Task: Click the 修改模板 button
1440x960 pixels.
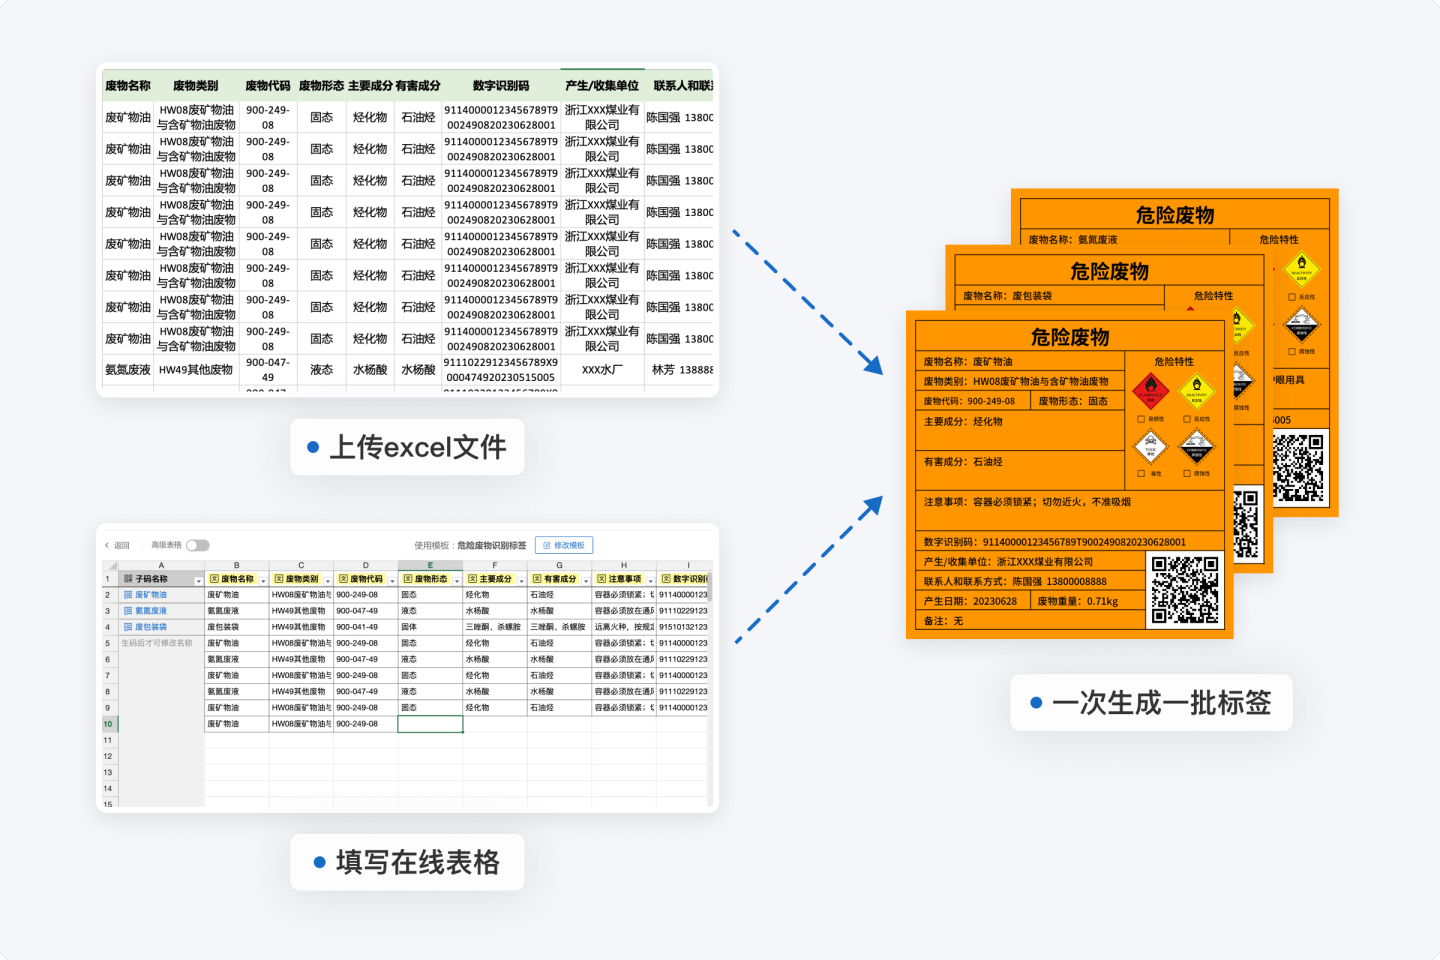Action: [x=564, y=545]
